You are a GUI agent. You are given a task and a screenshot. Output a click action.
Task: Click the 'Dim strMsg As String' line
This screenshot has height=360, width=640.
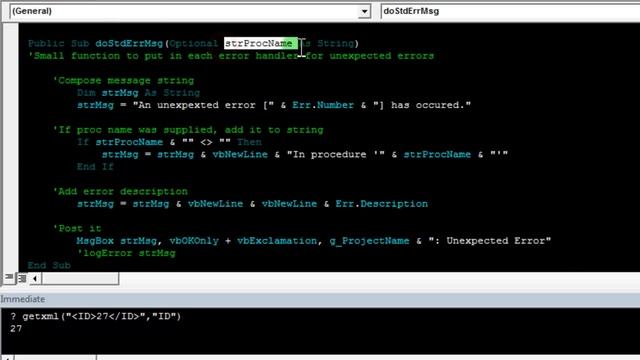click(138, 93)
